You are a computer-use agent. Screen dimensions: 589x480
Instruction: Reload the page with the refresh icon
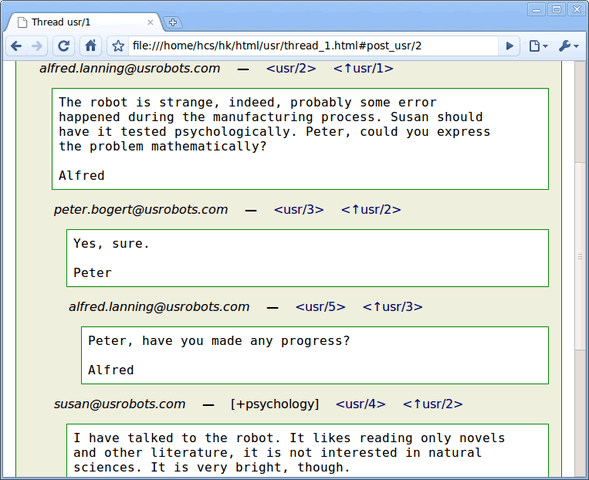(x=63, y=46)
